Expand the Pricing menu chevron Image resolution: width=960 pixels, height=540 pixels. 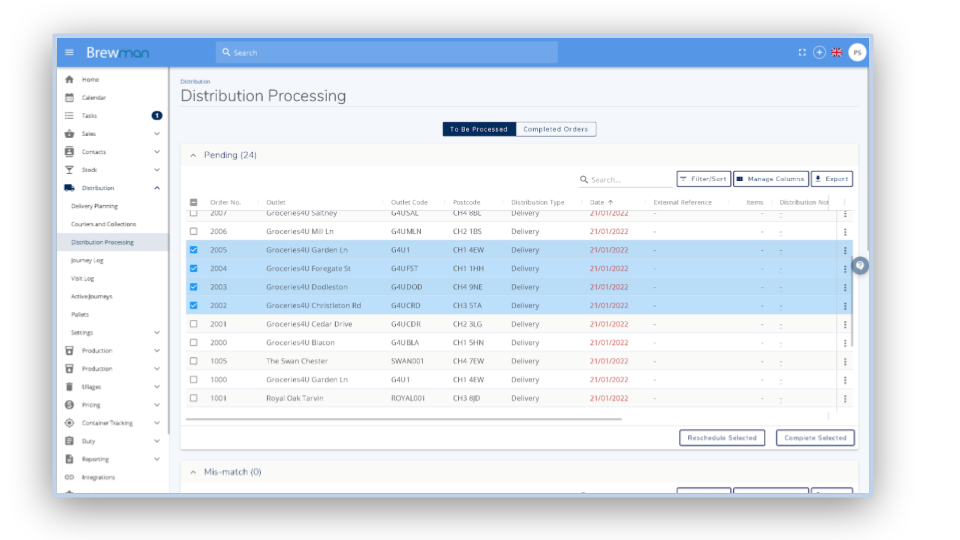tap(157, 405)
